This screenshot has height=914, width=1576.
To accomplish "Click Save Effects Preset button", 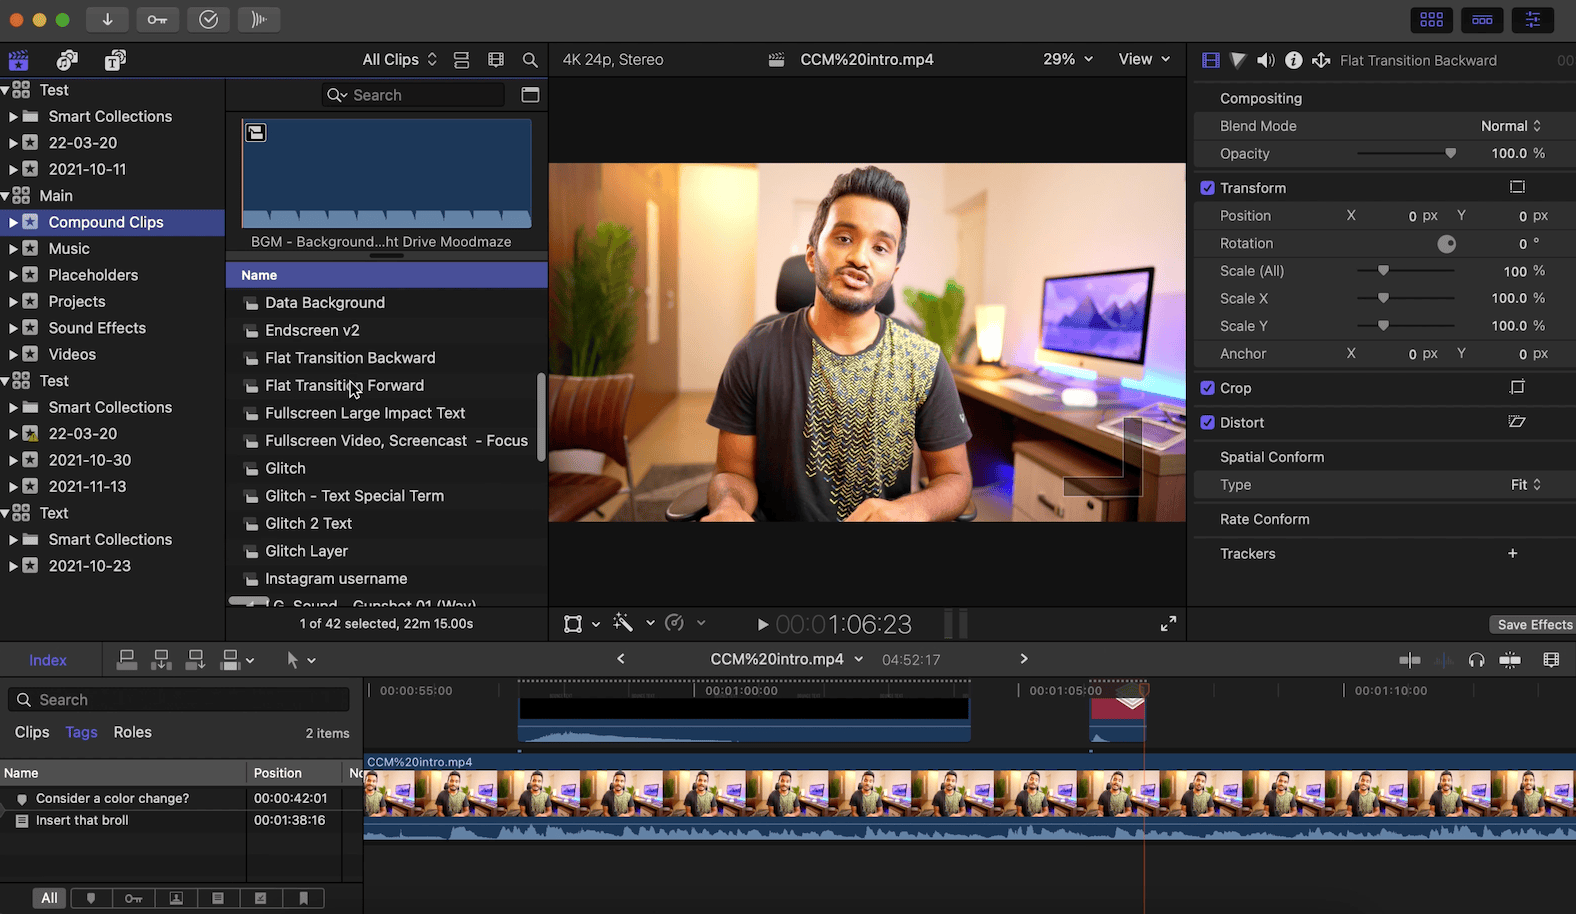I will (x=1534, y=625).
